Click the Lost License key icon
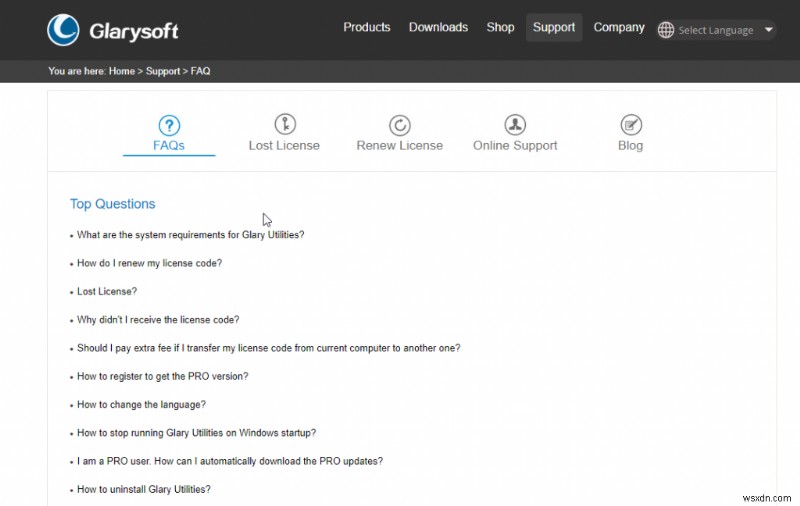This screenshot has height=506, width=800. pos(285,125)
